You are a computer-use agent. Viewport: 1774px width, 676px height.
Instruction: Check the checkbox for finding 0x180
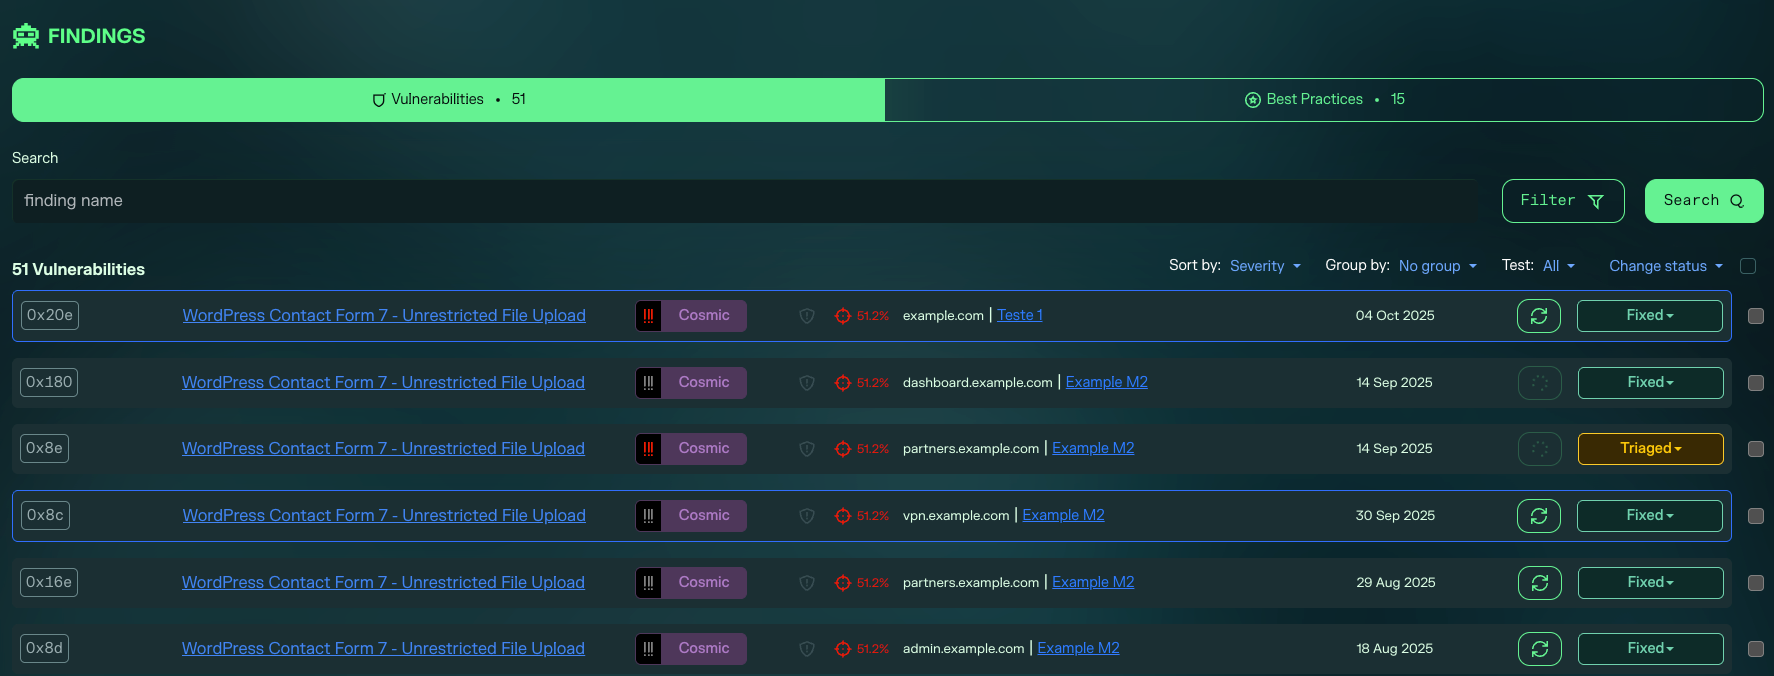click(x=1755, y=383)
